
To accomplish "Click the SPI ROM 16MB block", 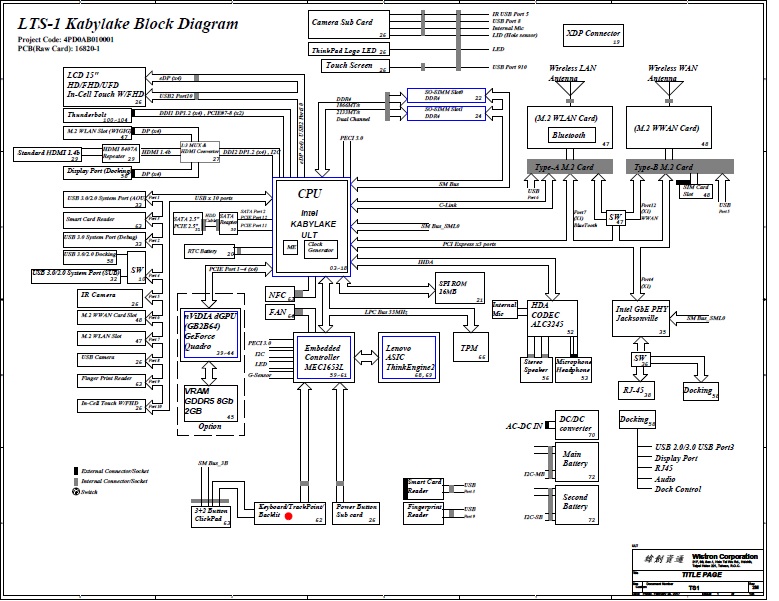I will tap(460, 288).
